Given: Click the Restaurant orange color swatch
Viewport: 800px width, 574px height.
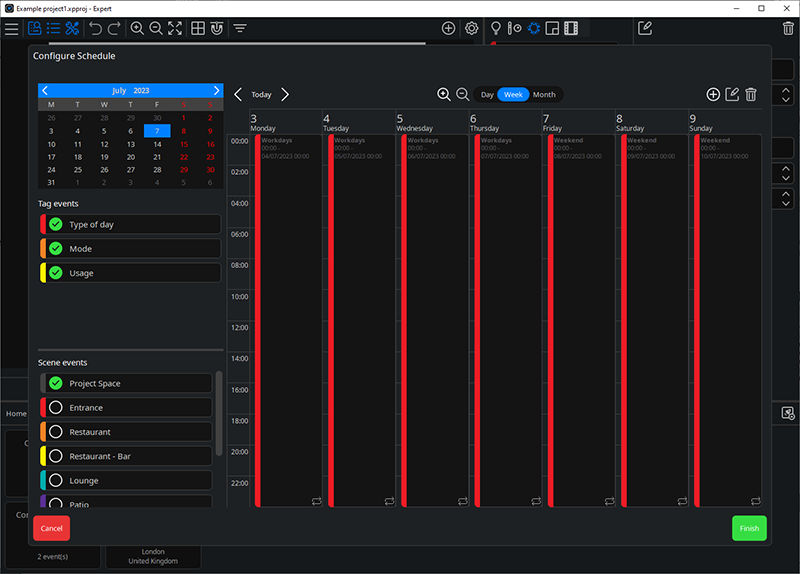Looking at the screenshot, I should coord(43,432).
